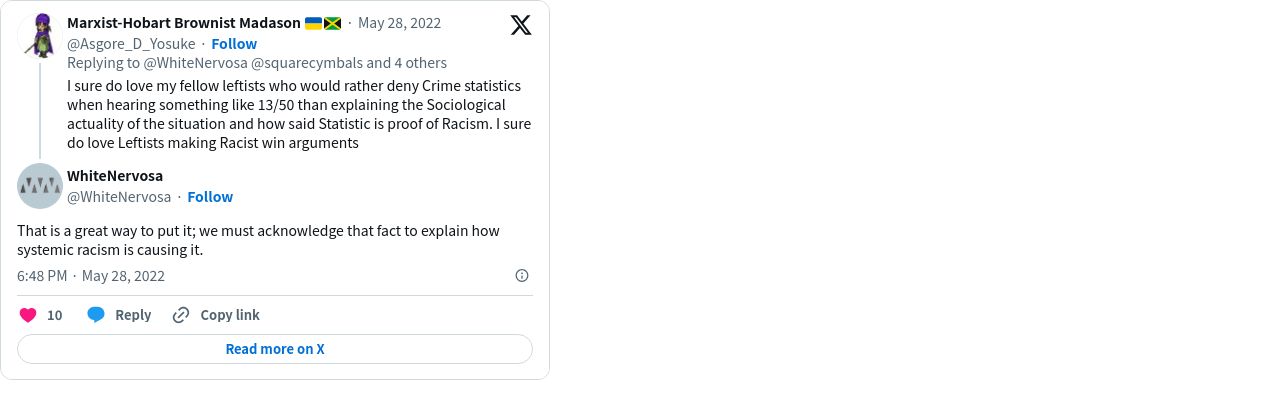The width and height of the screenshot is (1284, 406).
Task: Open the @Asgore_D_Yosuke handle link
Action: tap(131, 44)
